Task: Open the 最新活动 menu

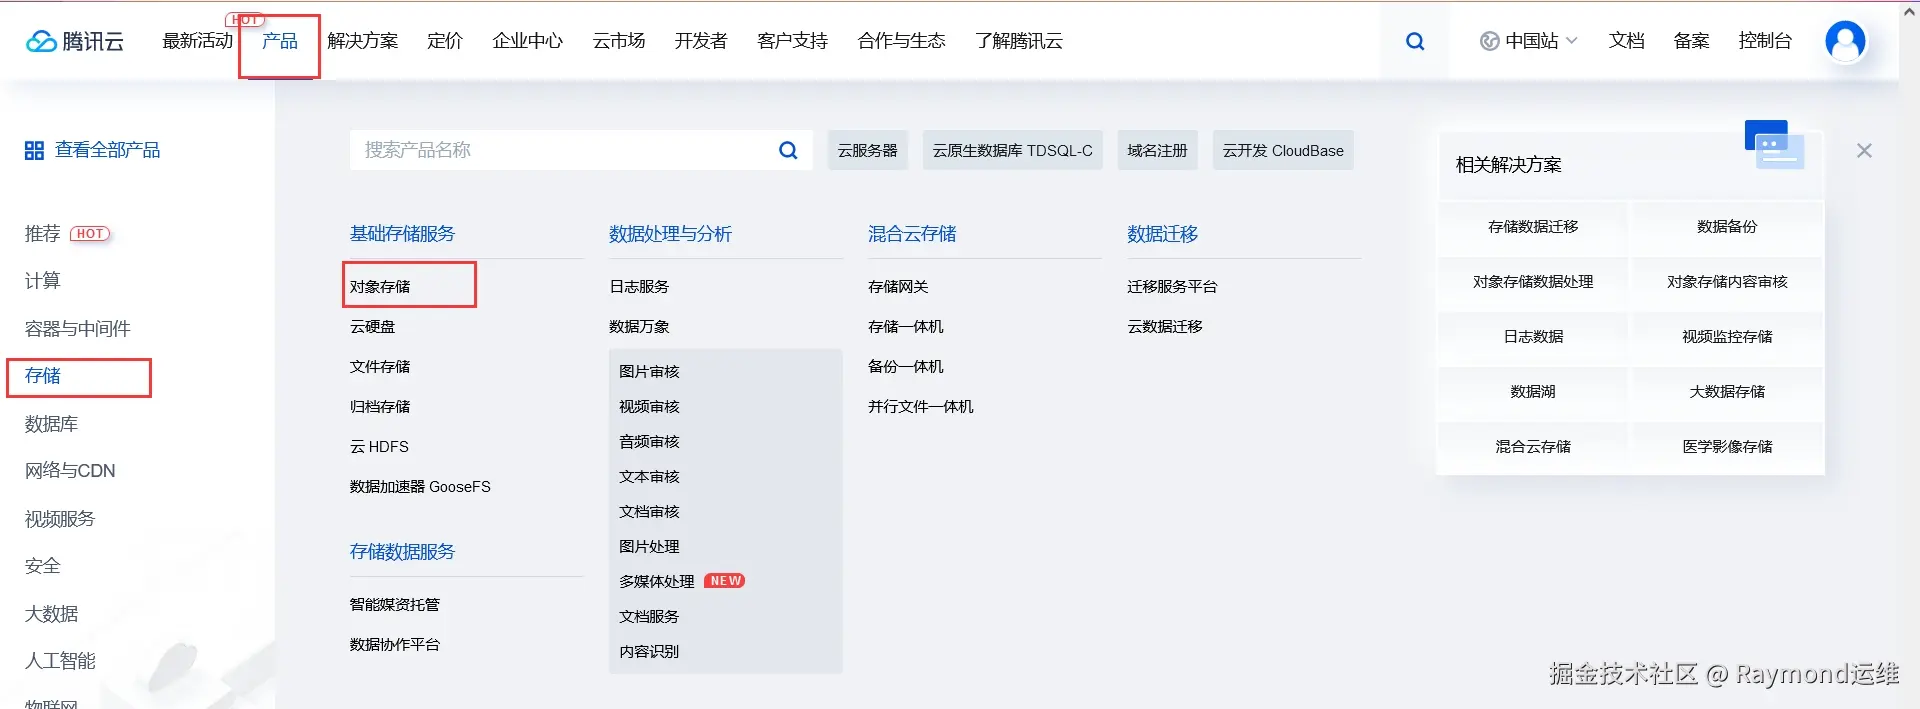Action: [x=198, y=41]
